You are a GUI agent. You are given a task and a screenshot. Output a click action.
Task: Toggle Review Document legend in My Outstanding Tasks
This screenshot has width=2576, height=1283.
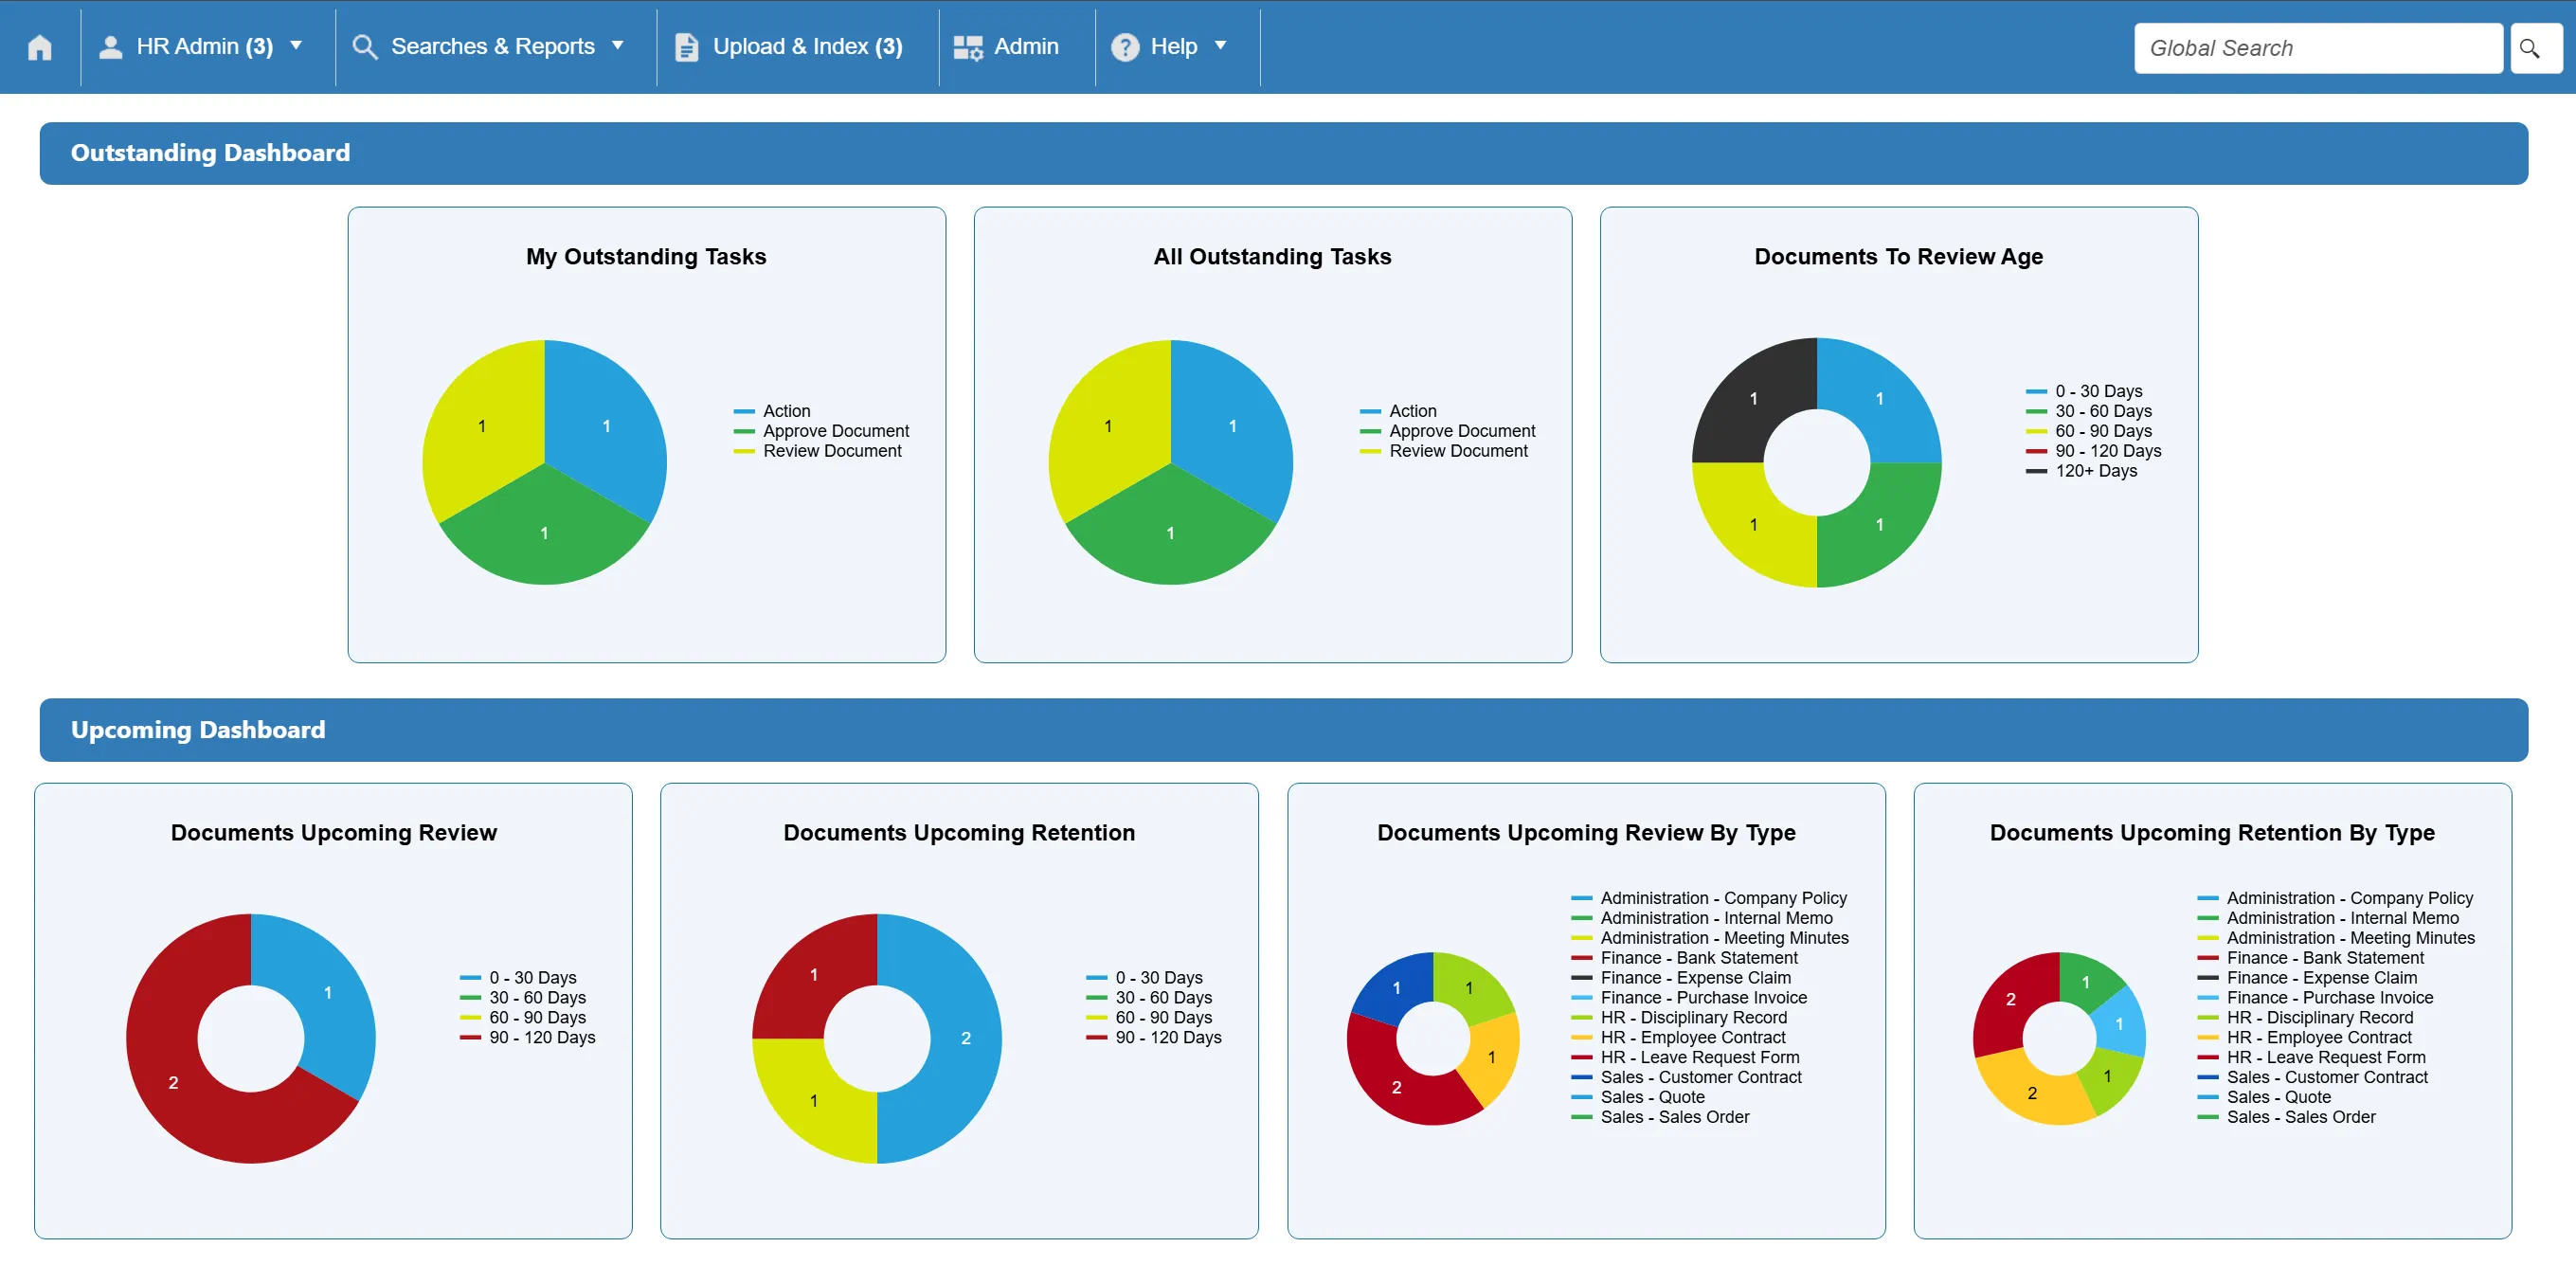tap(817, 451)
